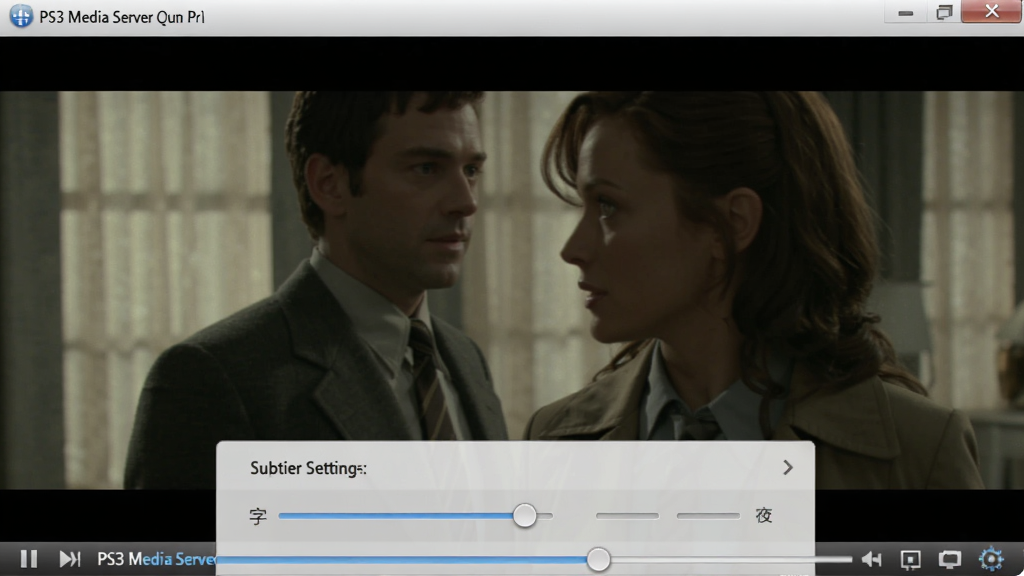1024x576 pixels.
Task: Click the PS3 Media Server app icon
Action: 21,16
